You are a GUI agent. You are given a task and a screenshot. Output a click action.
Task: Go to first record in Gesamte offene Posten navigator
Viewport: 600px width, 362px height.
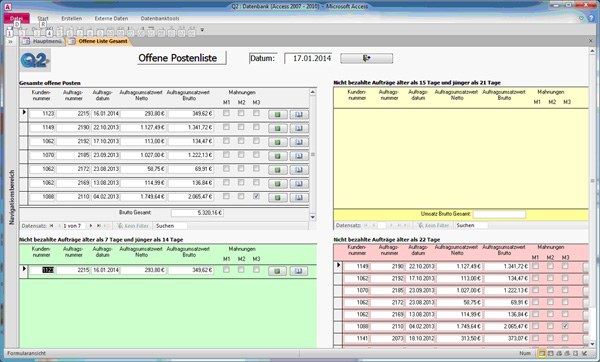(52, 226)
